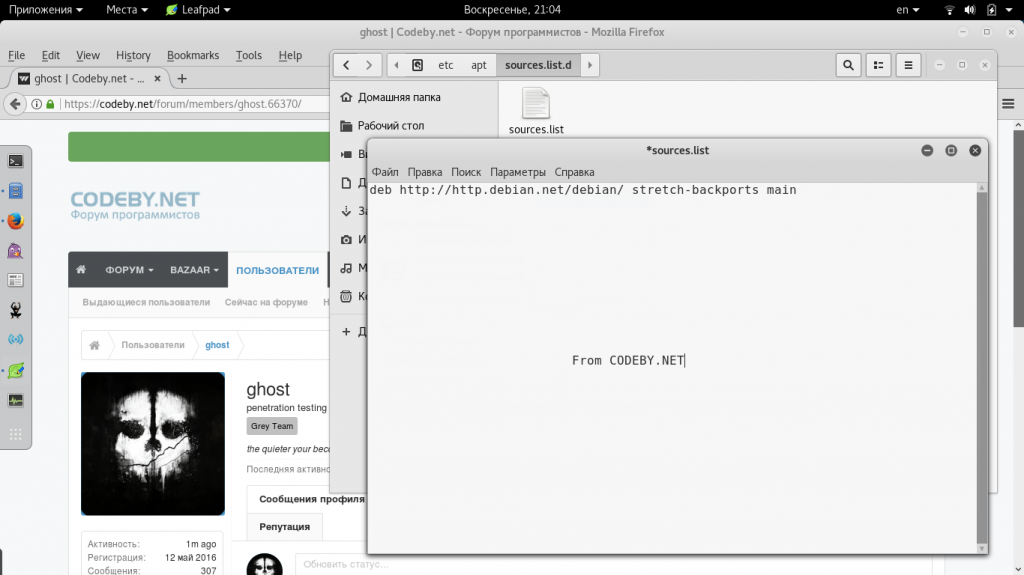Open the Terminal icon in the dock
1024x575 pixels.
[x=16, y=161]
